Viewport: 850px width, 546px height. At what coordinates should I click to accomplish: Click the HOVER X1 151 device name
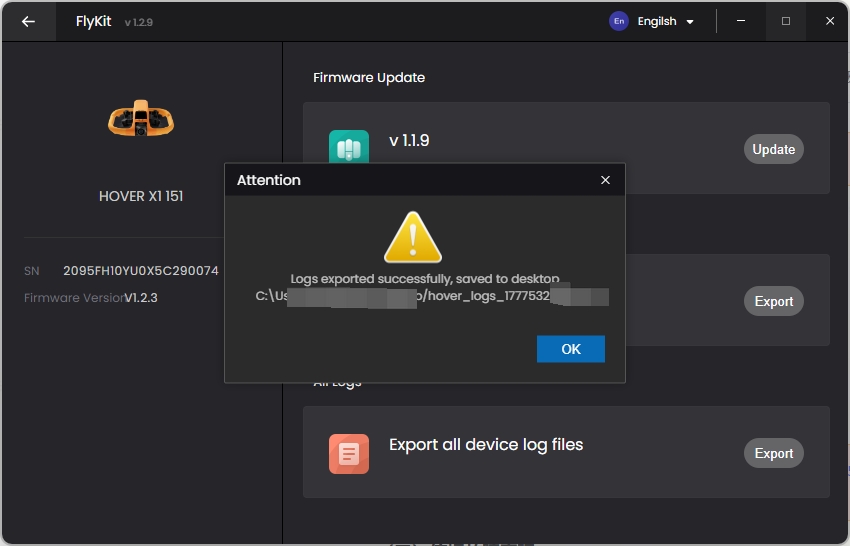(141, 196)
